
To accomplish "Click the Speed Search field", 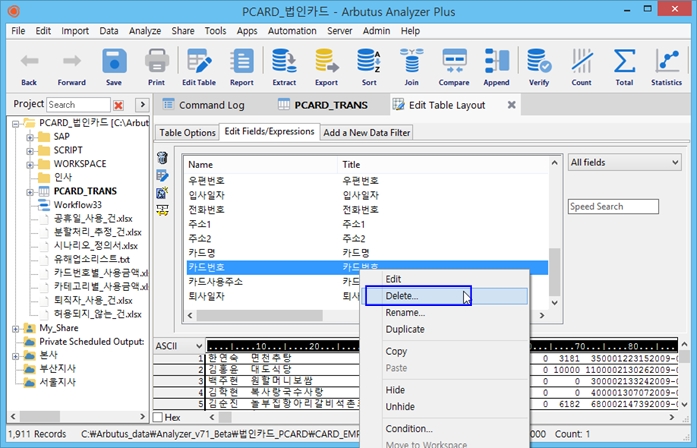I will pos(613,206).
